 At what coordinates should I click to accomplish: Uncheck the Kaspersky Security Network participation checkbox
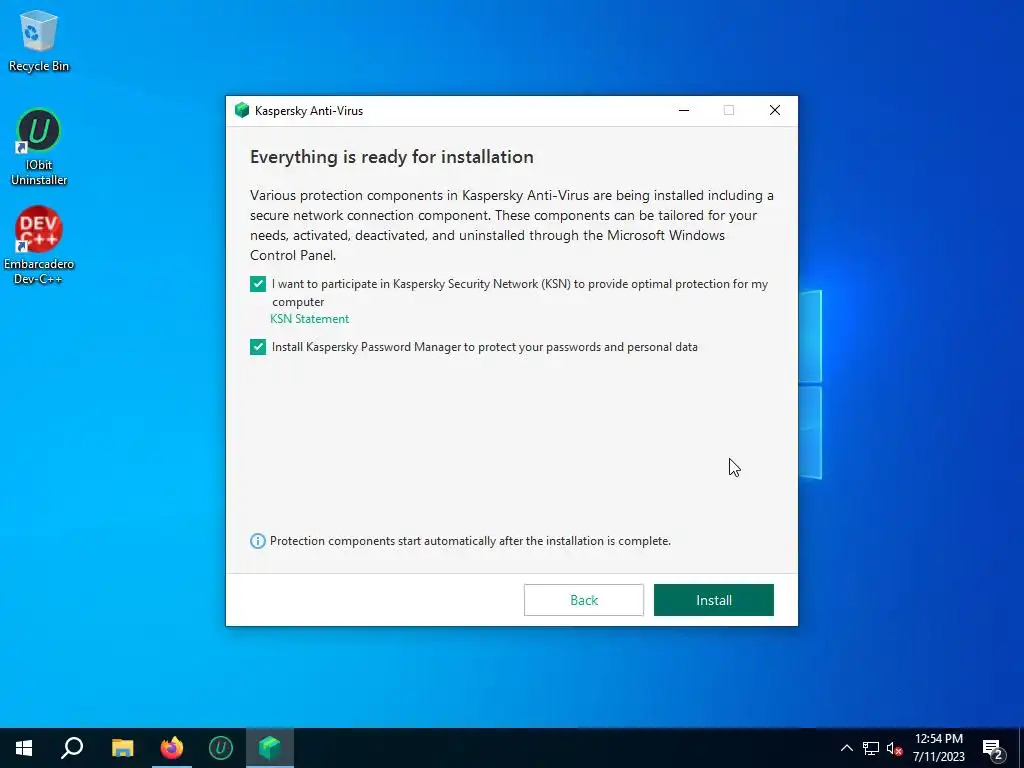[x=258, y=284]
